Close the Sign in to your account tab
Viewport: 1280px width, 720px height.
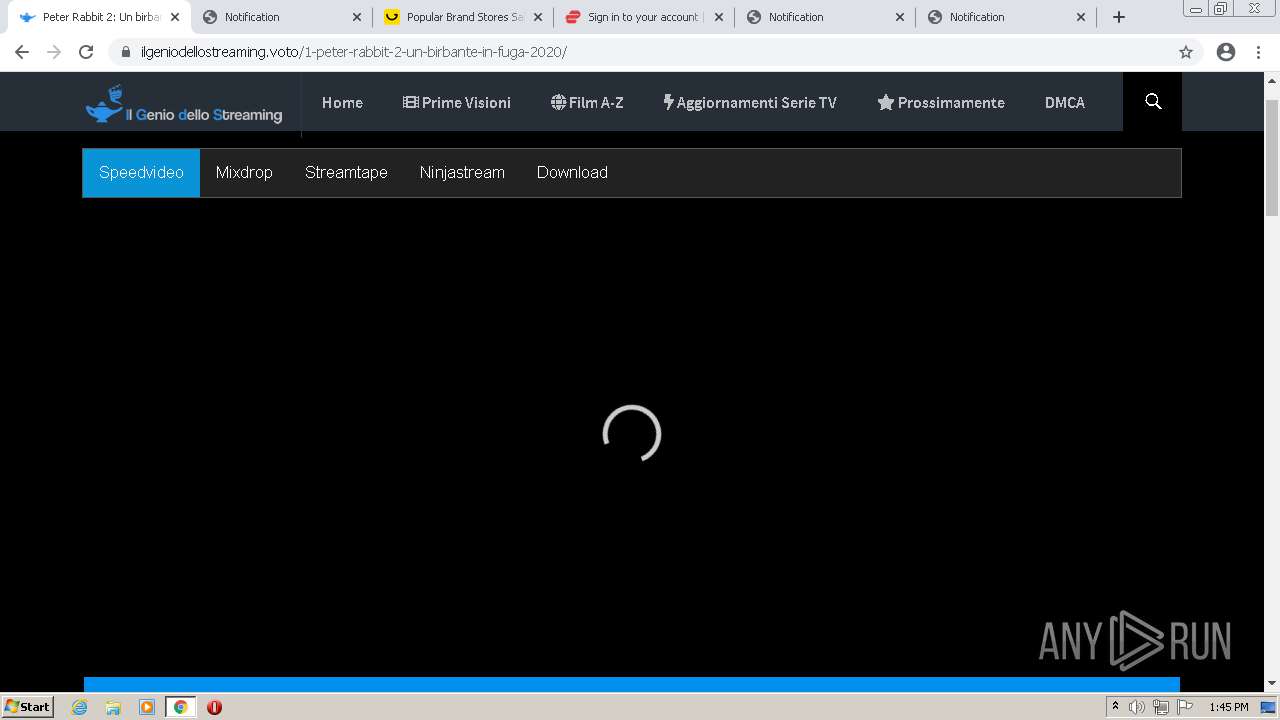718,17
